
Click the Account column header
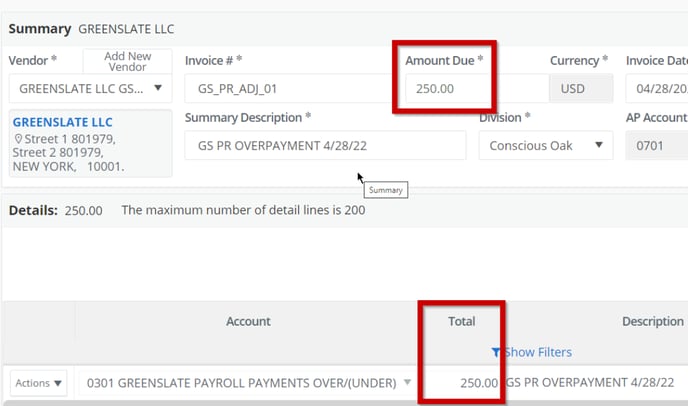pyautogui.click(x=248, y=321)
